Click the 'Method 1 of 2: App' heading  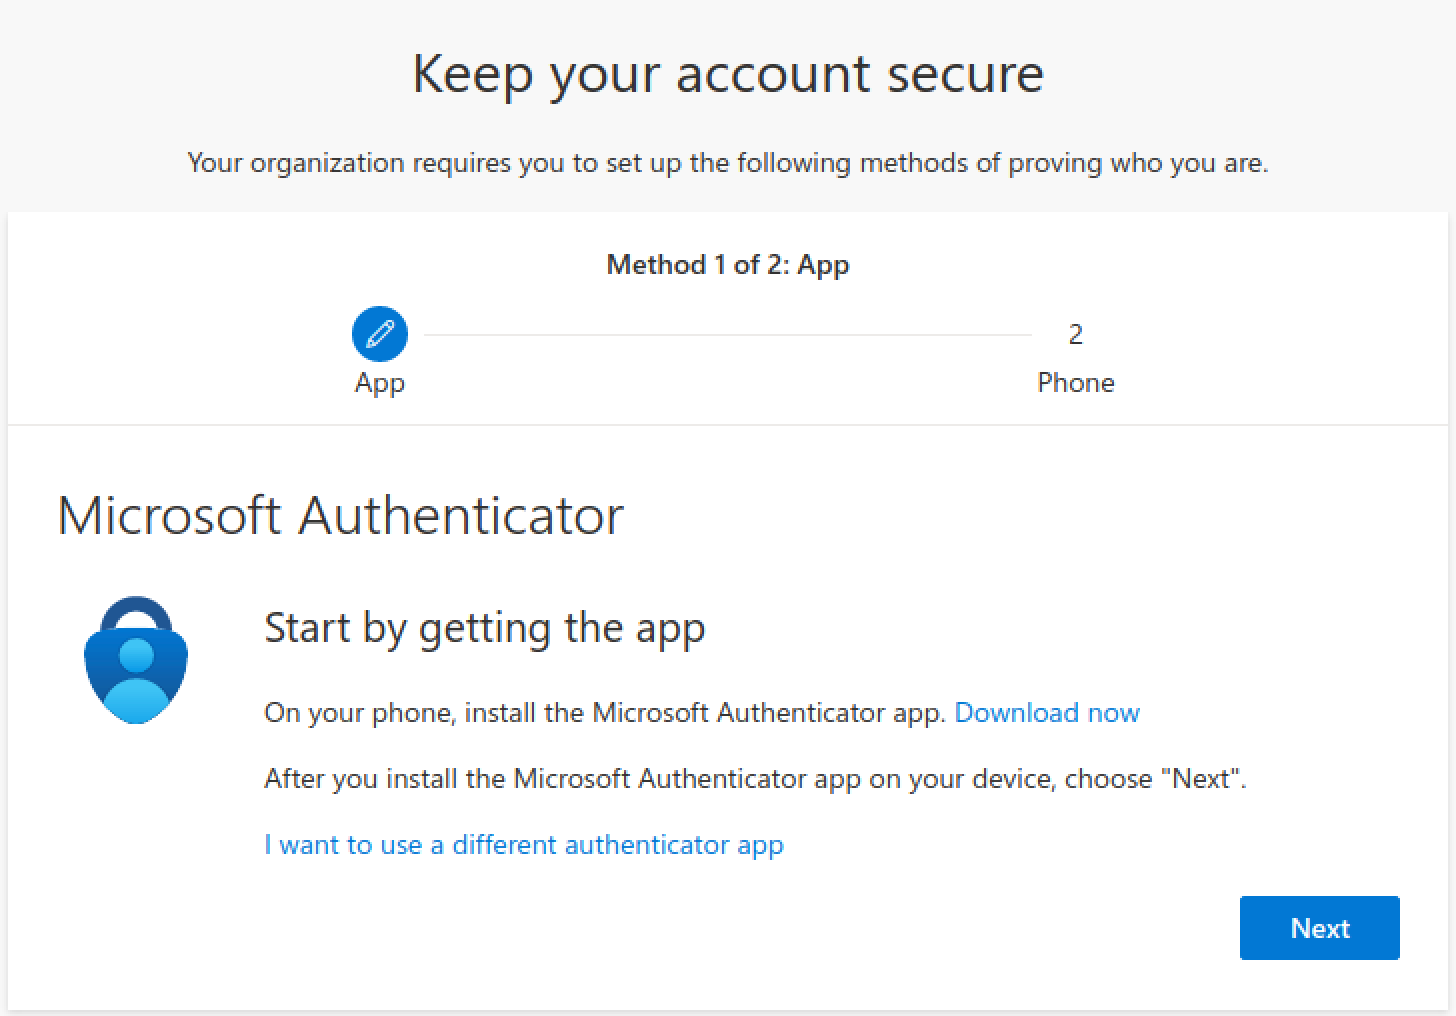coord(728,264)
